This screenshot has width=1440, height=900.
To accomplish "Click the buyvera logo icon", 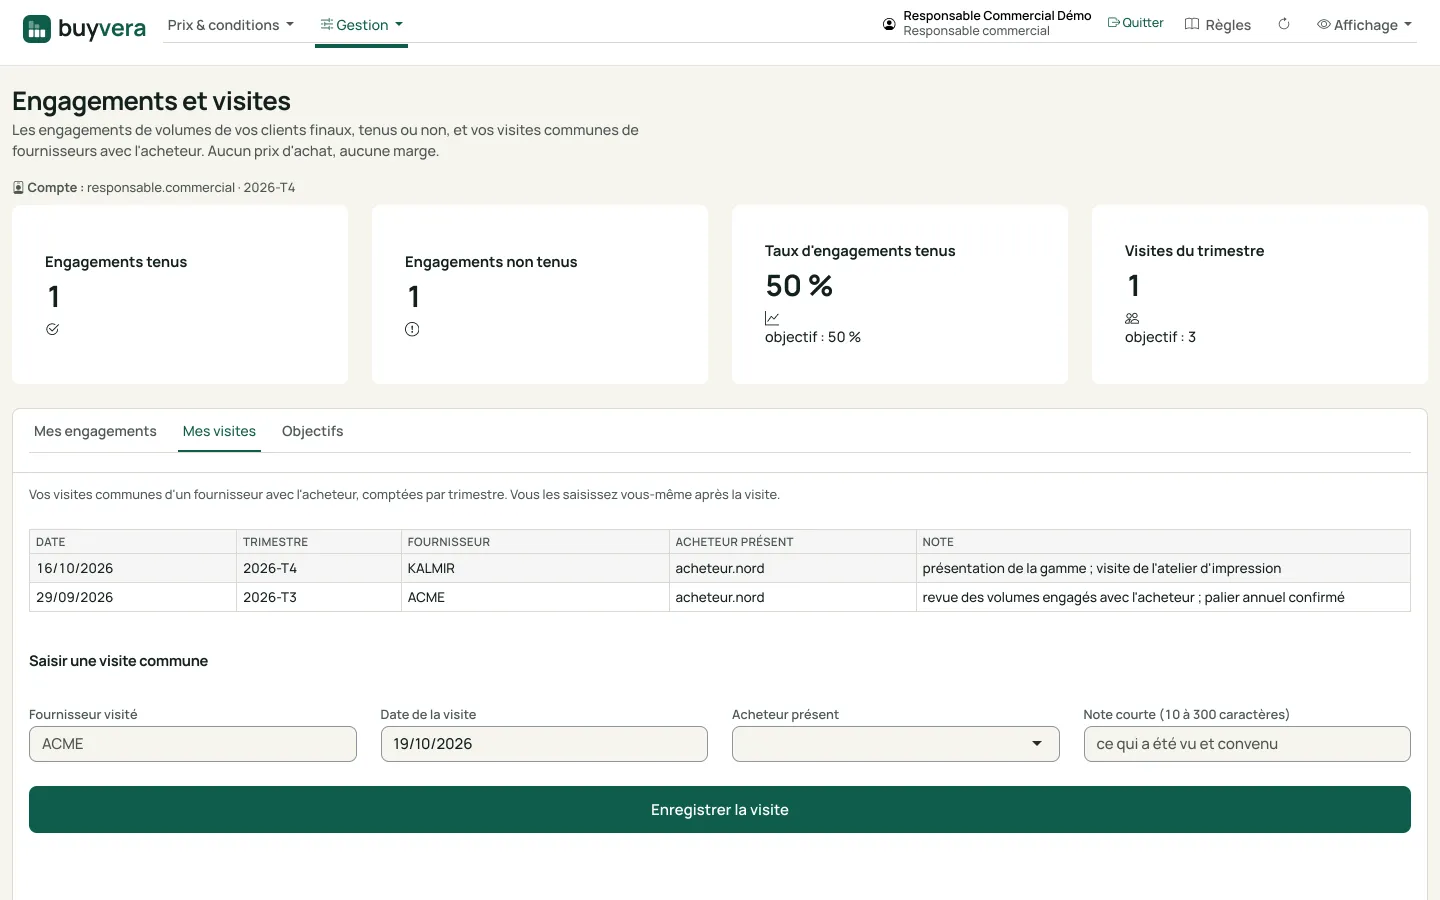I will point(37,29).
